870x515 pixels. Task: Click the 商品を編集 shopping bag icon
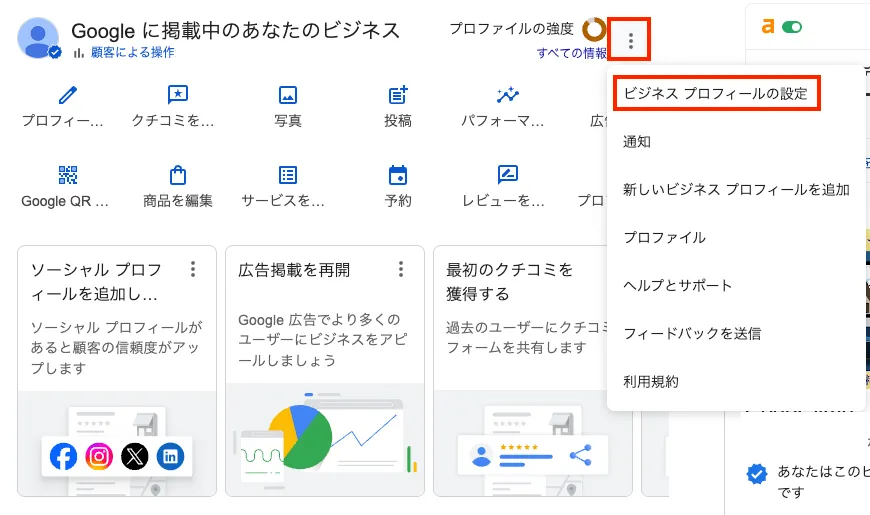178,175
